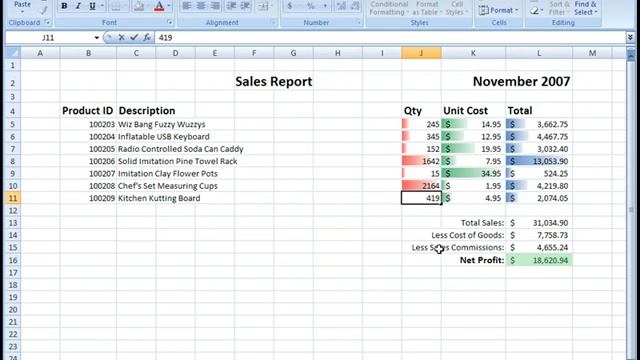The height and width of the screenshot is (360, 640).
Task: Open the Underline style dropdown arrow
Action: [102, 6]
